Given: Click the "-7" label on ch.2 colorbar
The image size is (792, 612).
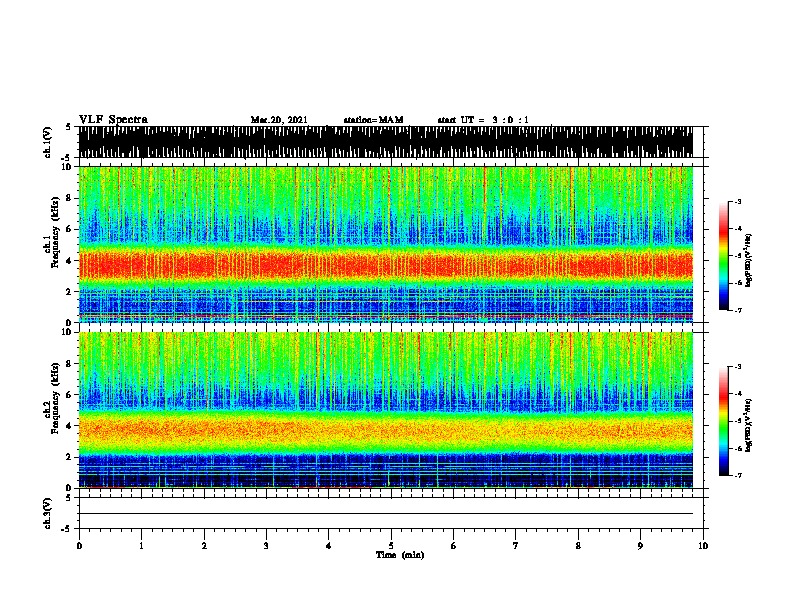Looking at the screenshot, I should tap(738, 475).
